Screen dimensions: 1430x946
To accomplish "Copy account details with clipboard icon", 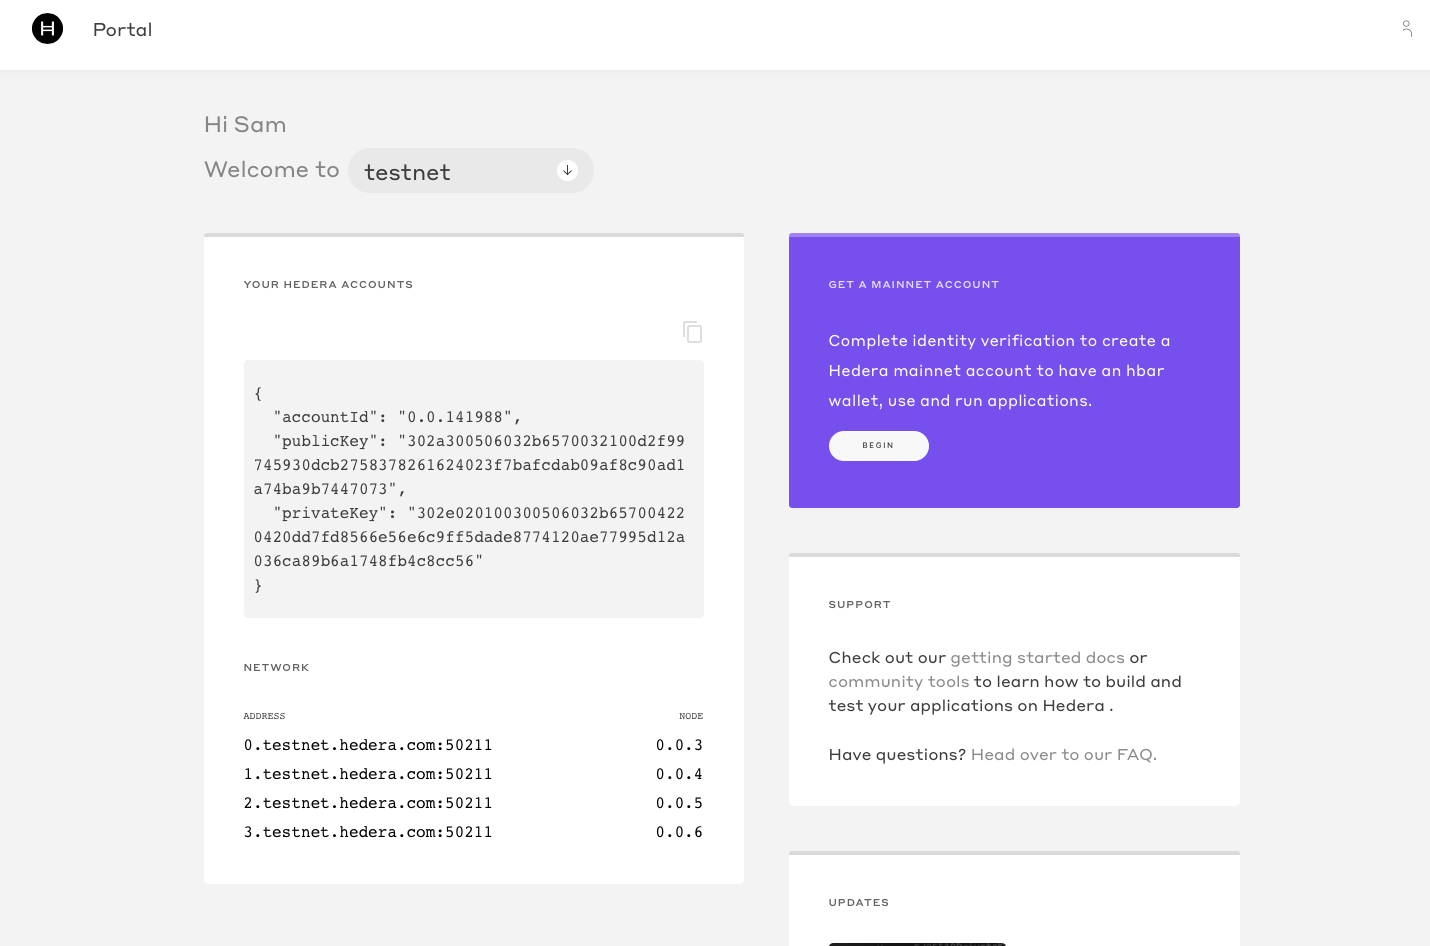I will tap(692, 332).
